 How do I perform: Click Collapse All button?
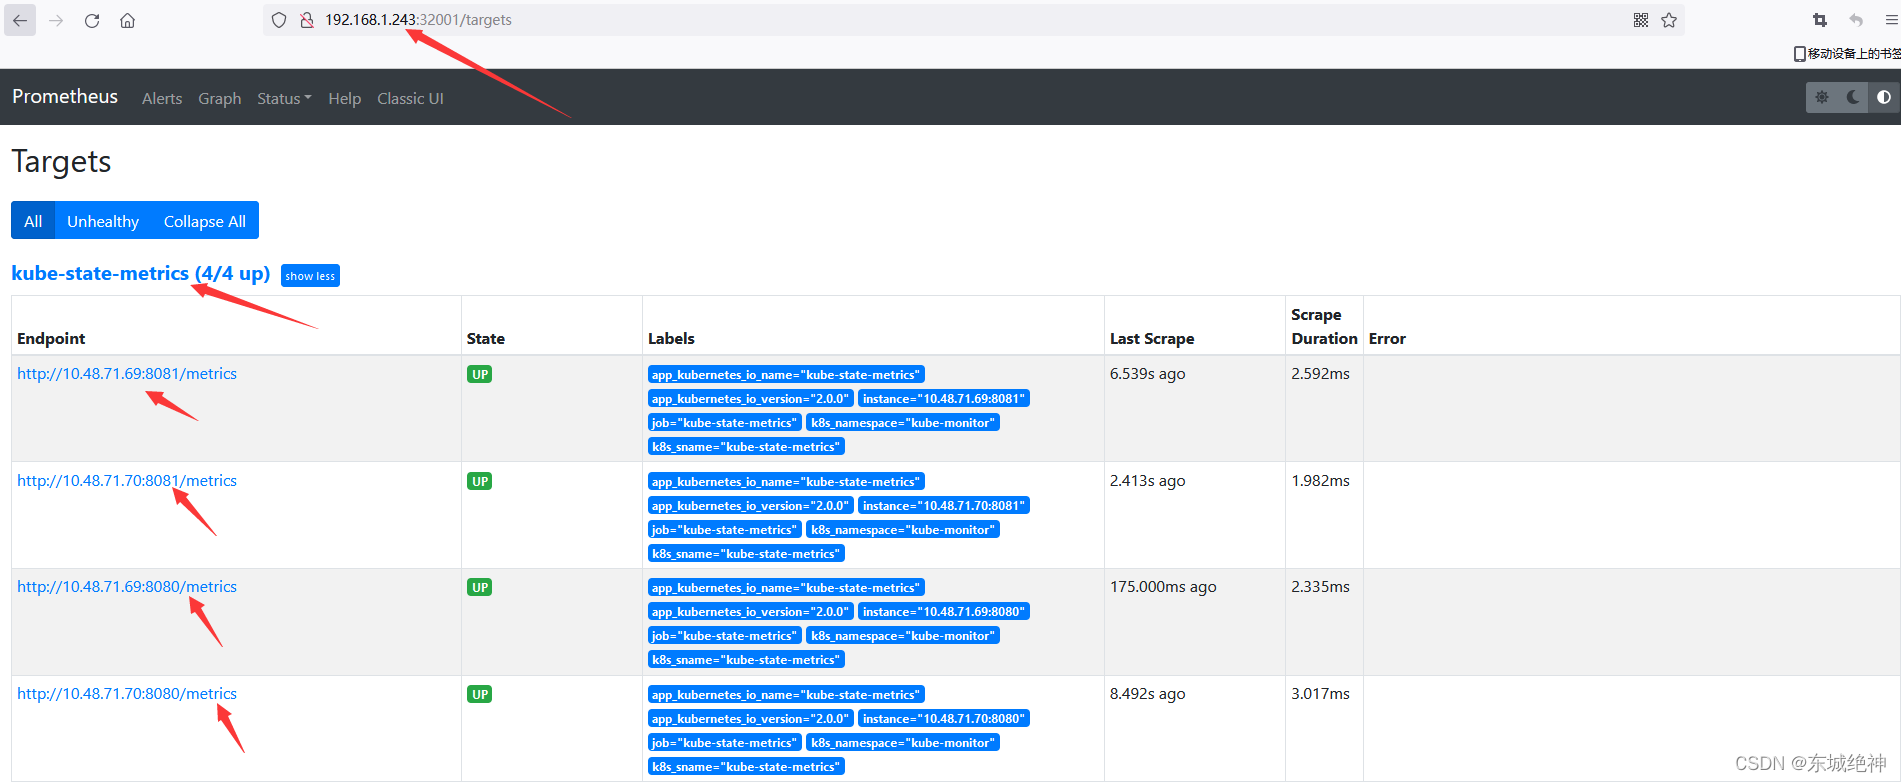pyautogui.click(x=205, y=221)
